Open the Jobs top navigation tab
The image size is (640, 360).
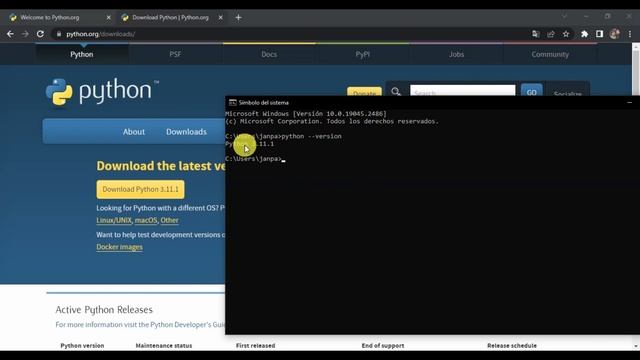(x=456, y=54)
